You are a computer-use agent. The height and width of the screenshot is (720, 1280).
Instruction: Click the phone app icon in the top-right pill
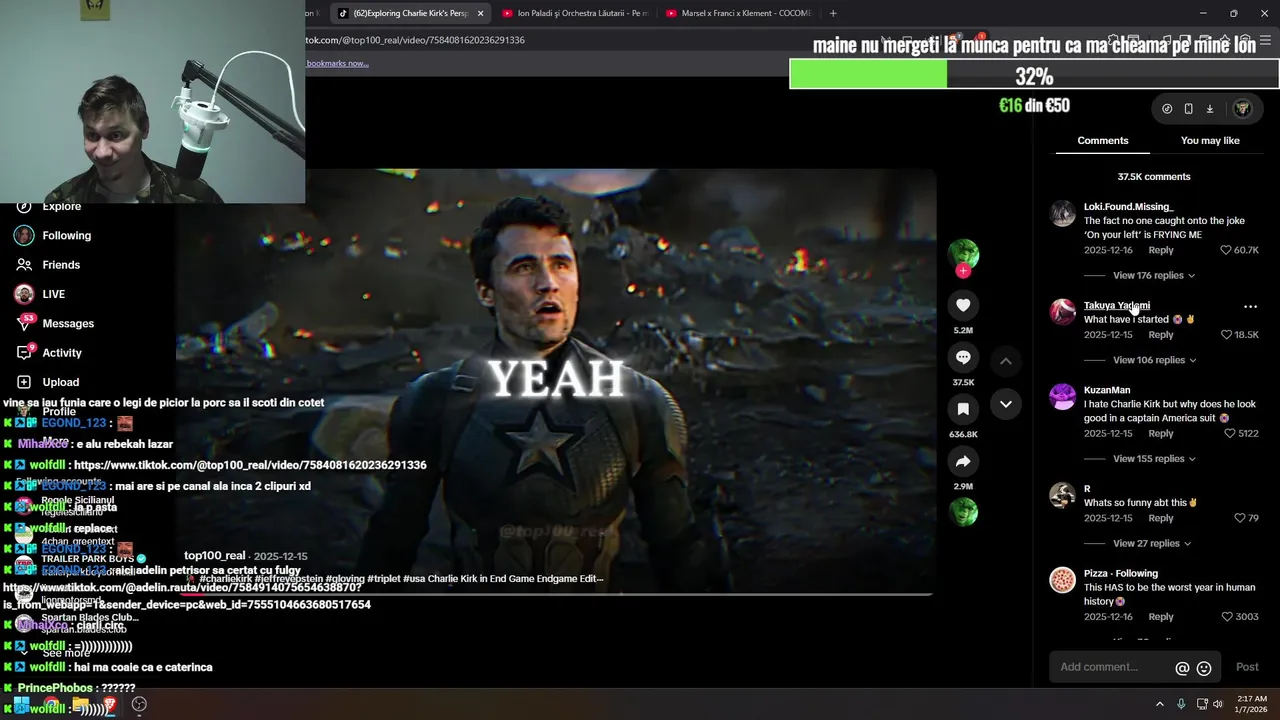1188,109
